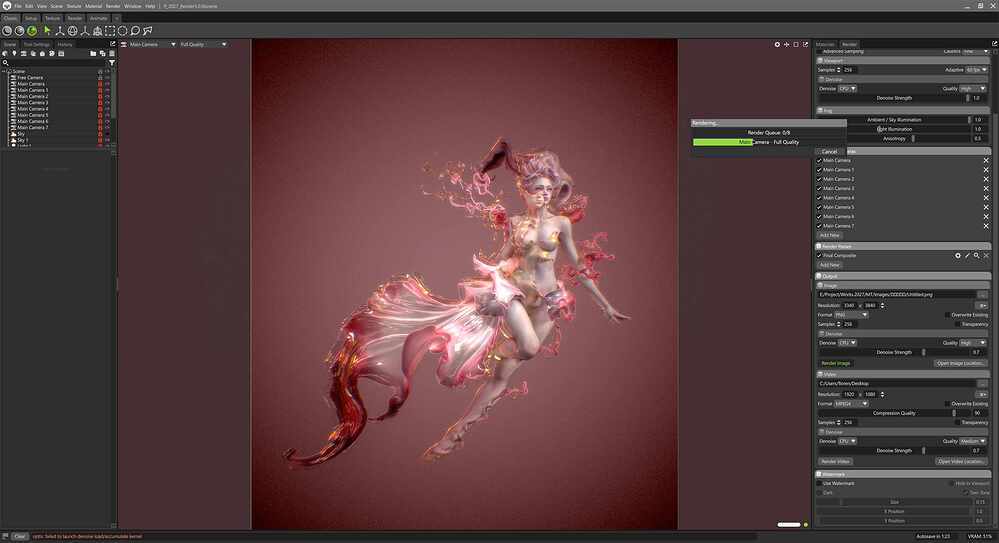Browse for the video output path

tap(982, 384)
